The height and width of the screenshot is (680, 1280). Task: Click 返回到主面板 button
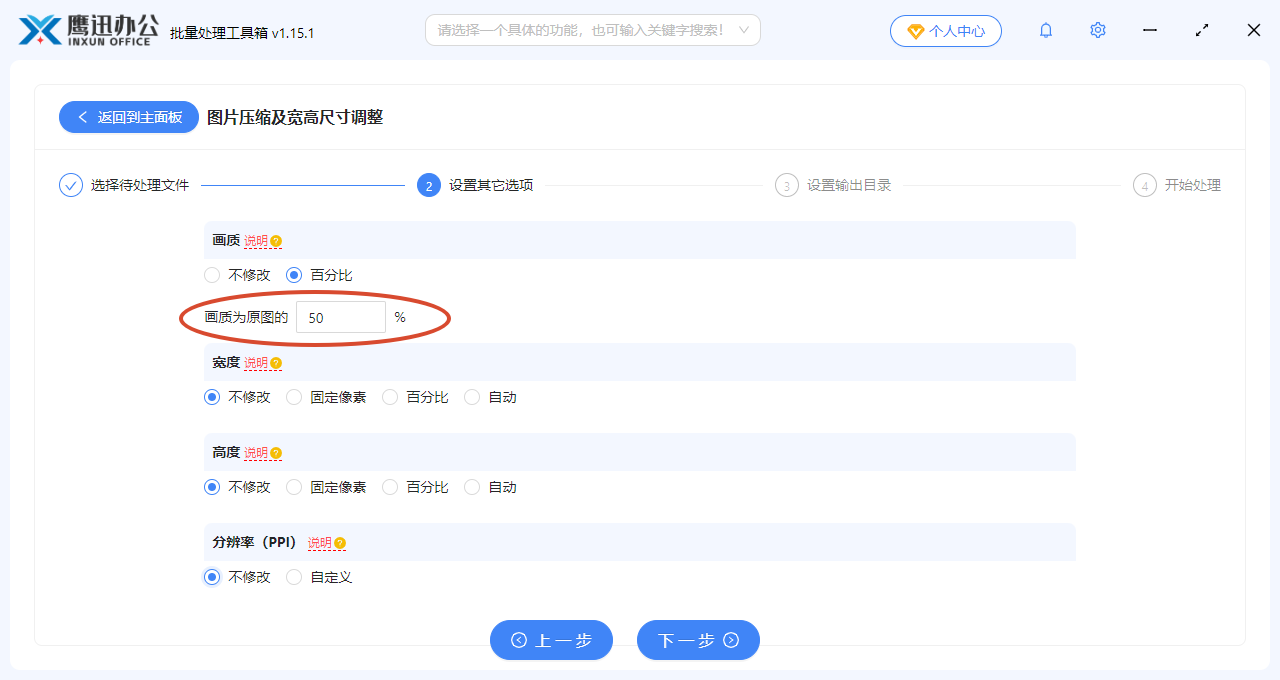point(129,117)
